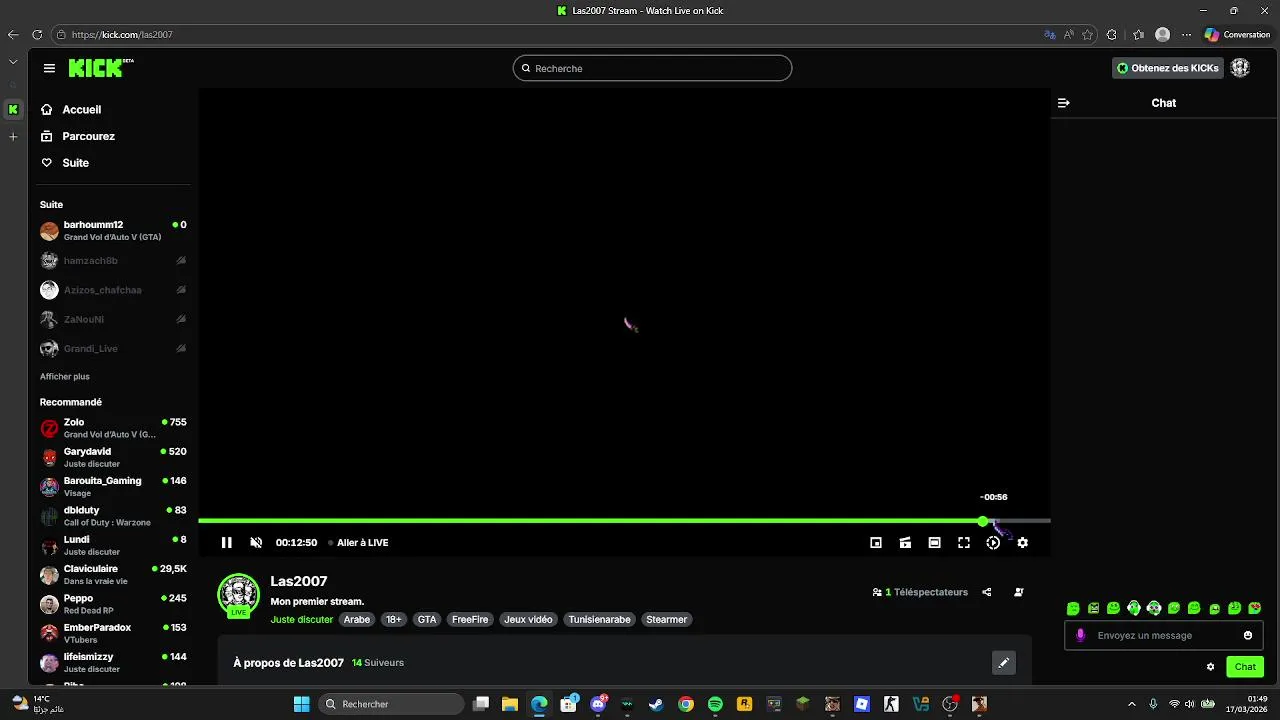Insert last heart-eyes emote in row
This screenshot has width=1280, height=720.
click(1255, 608)
